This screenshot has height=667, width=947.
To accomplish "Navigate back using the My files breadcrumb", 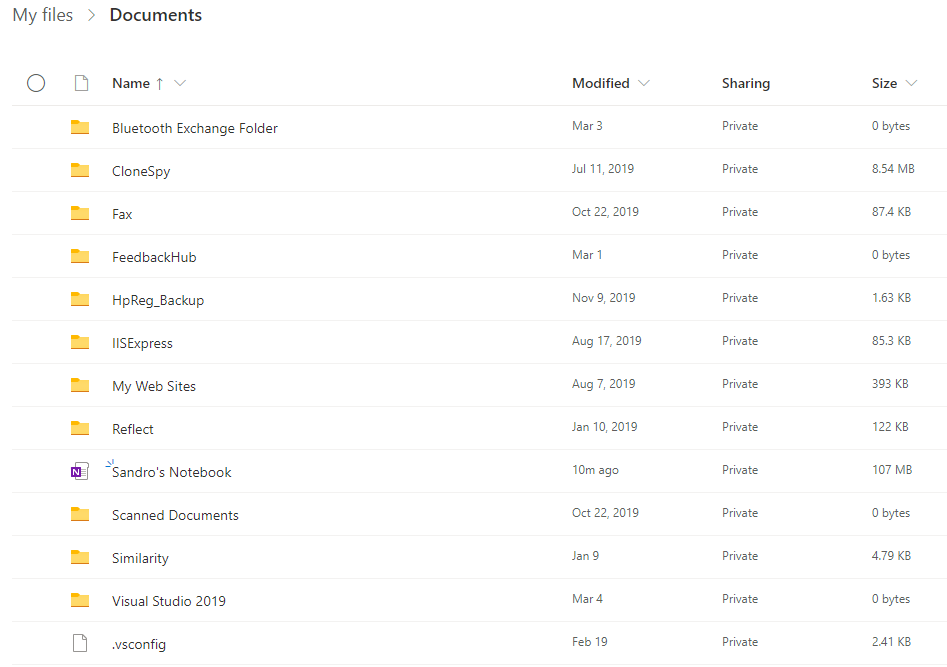I will tap(42, 15).
